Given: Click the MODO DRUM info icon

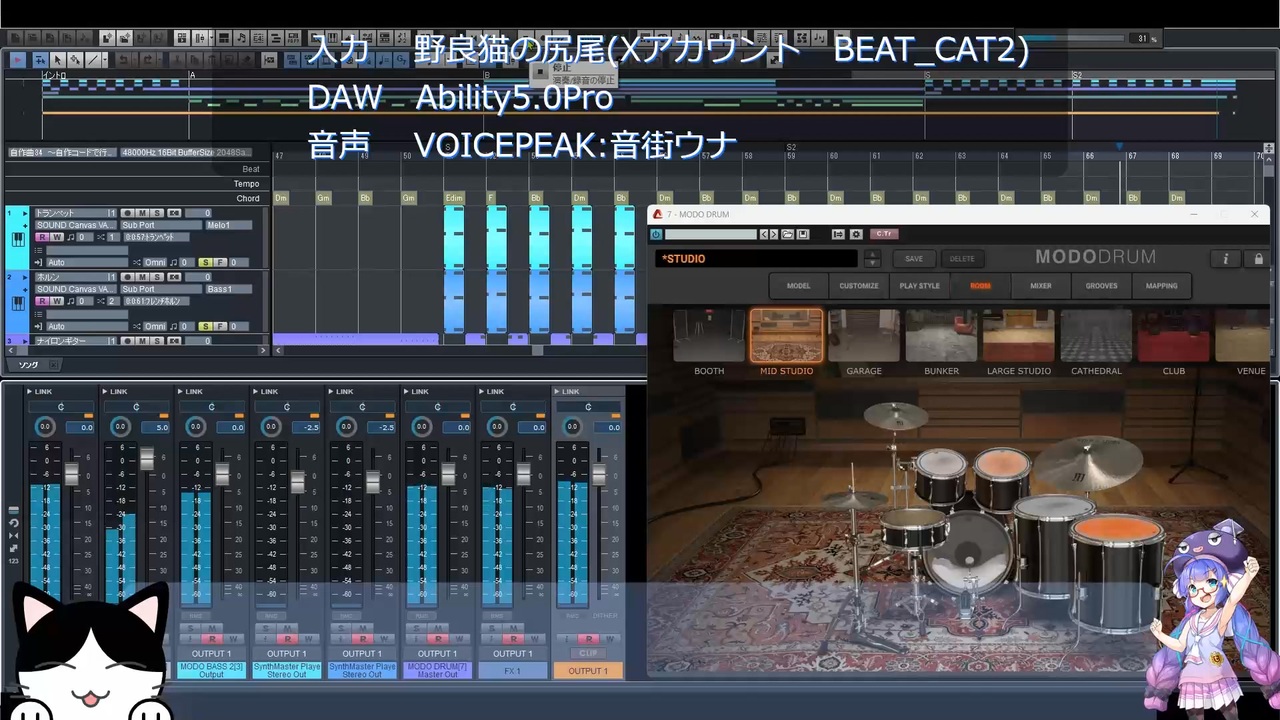Looking at the screenshot, I should 1226,259.
